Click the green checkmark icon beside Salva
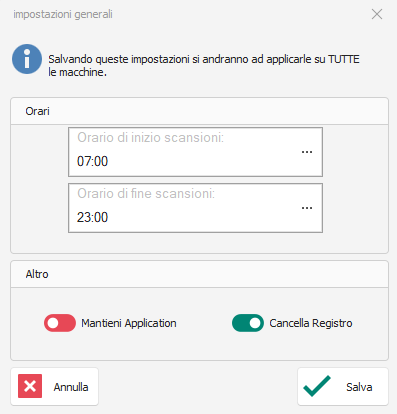 click(317, 386)
